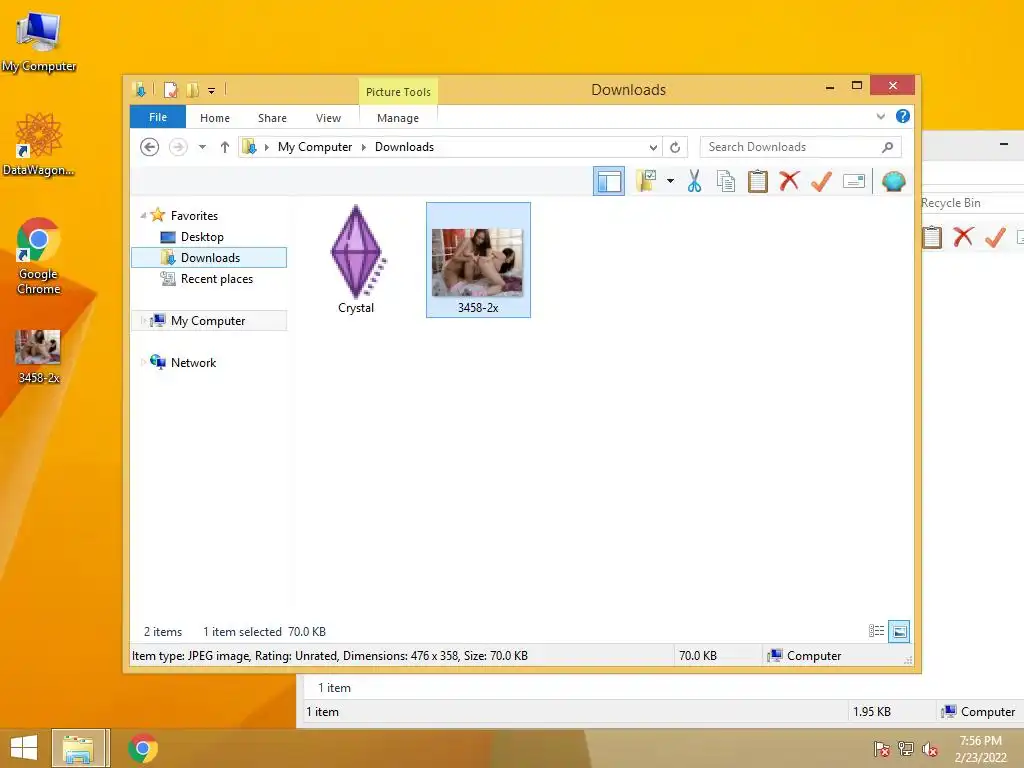
Task: Select the Crystal file in Downloads
Action: pyautogui.click(x=356, y=260)
